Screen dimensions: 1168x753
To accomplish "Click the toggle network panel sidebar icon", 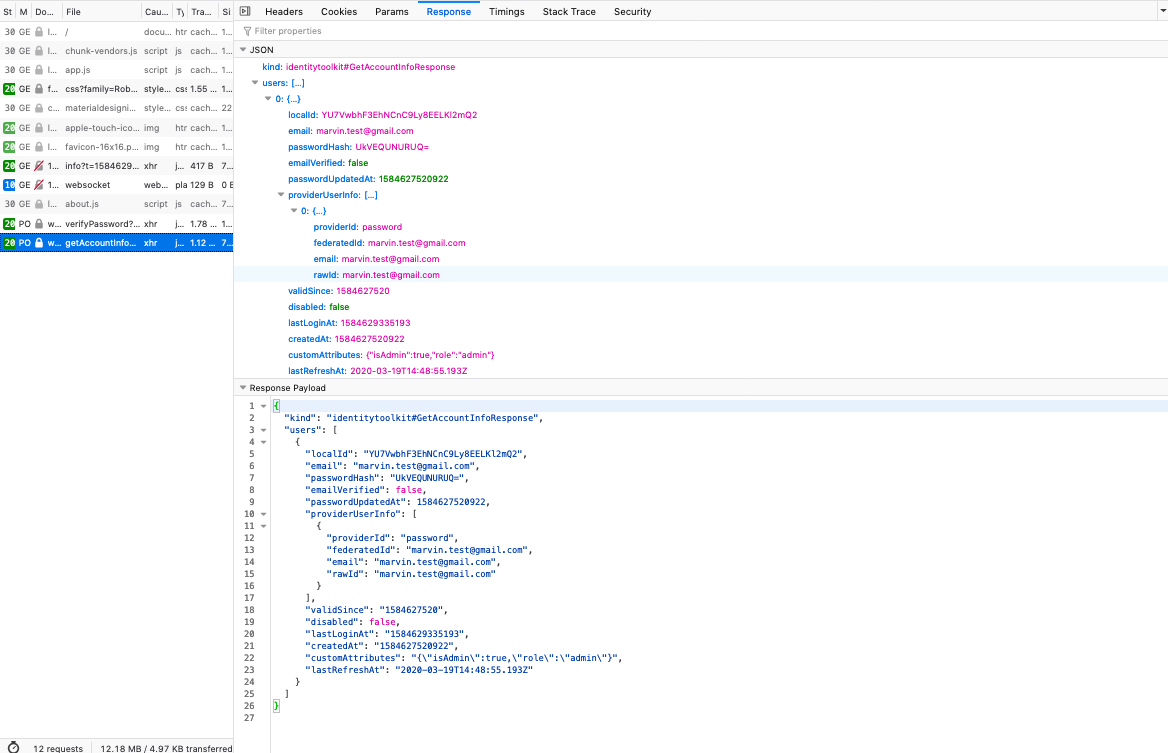I will [x=245, y=11].
